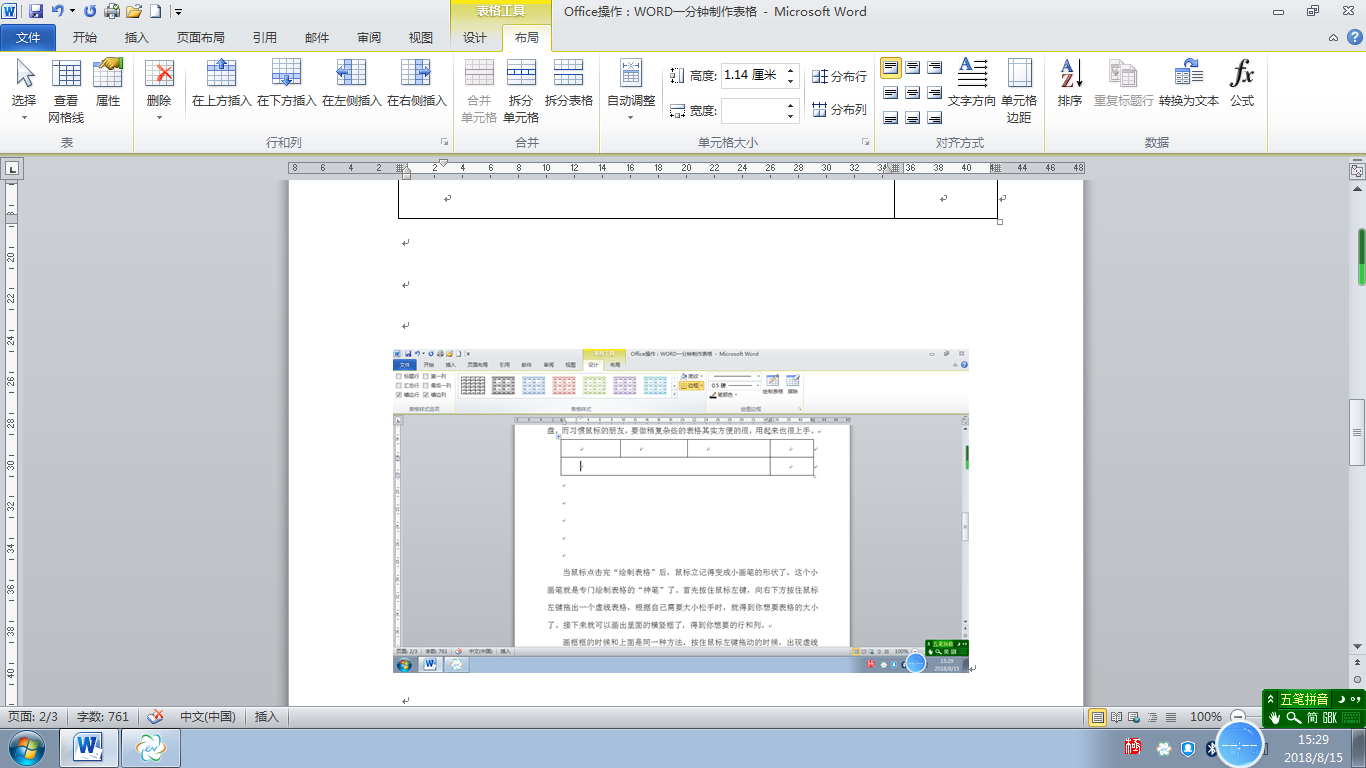Image resolution: width=1366 pixels, height=768 pixels.
Task: Open the 单元格大小 group dialog launcher
Action: click(865, 143)
